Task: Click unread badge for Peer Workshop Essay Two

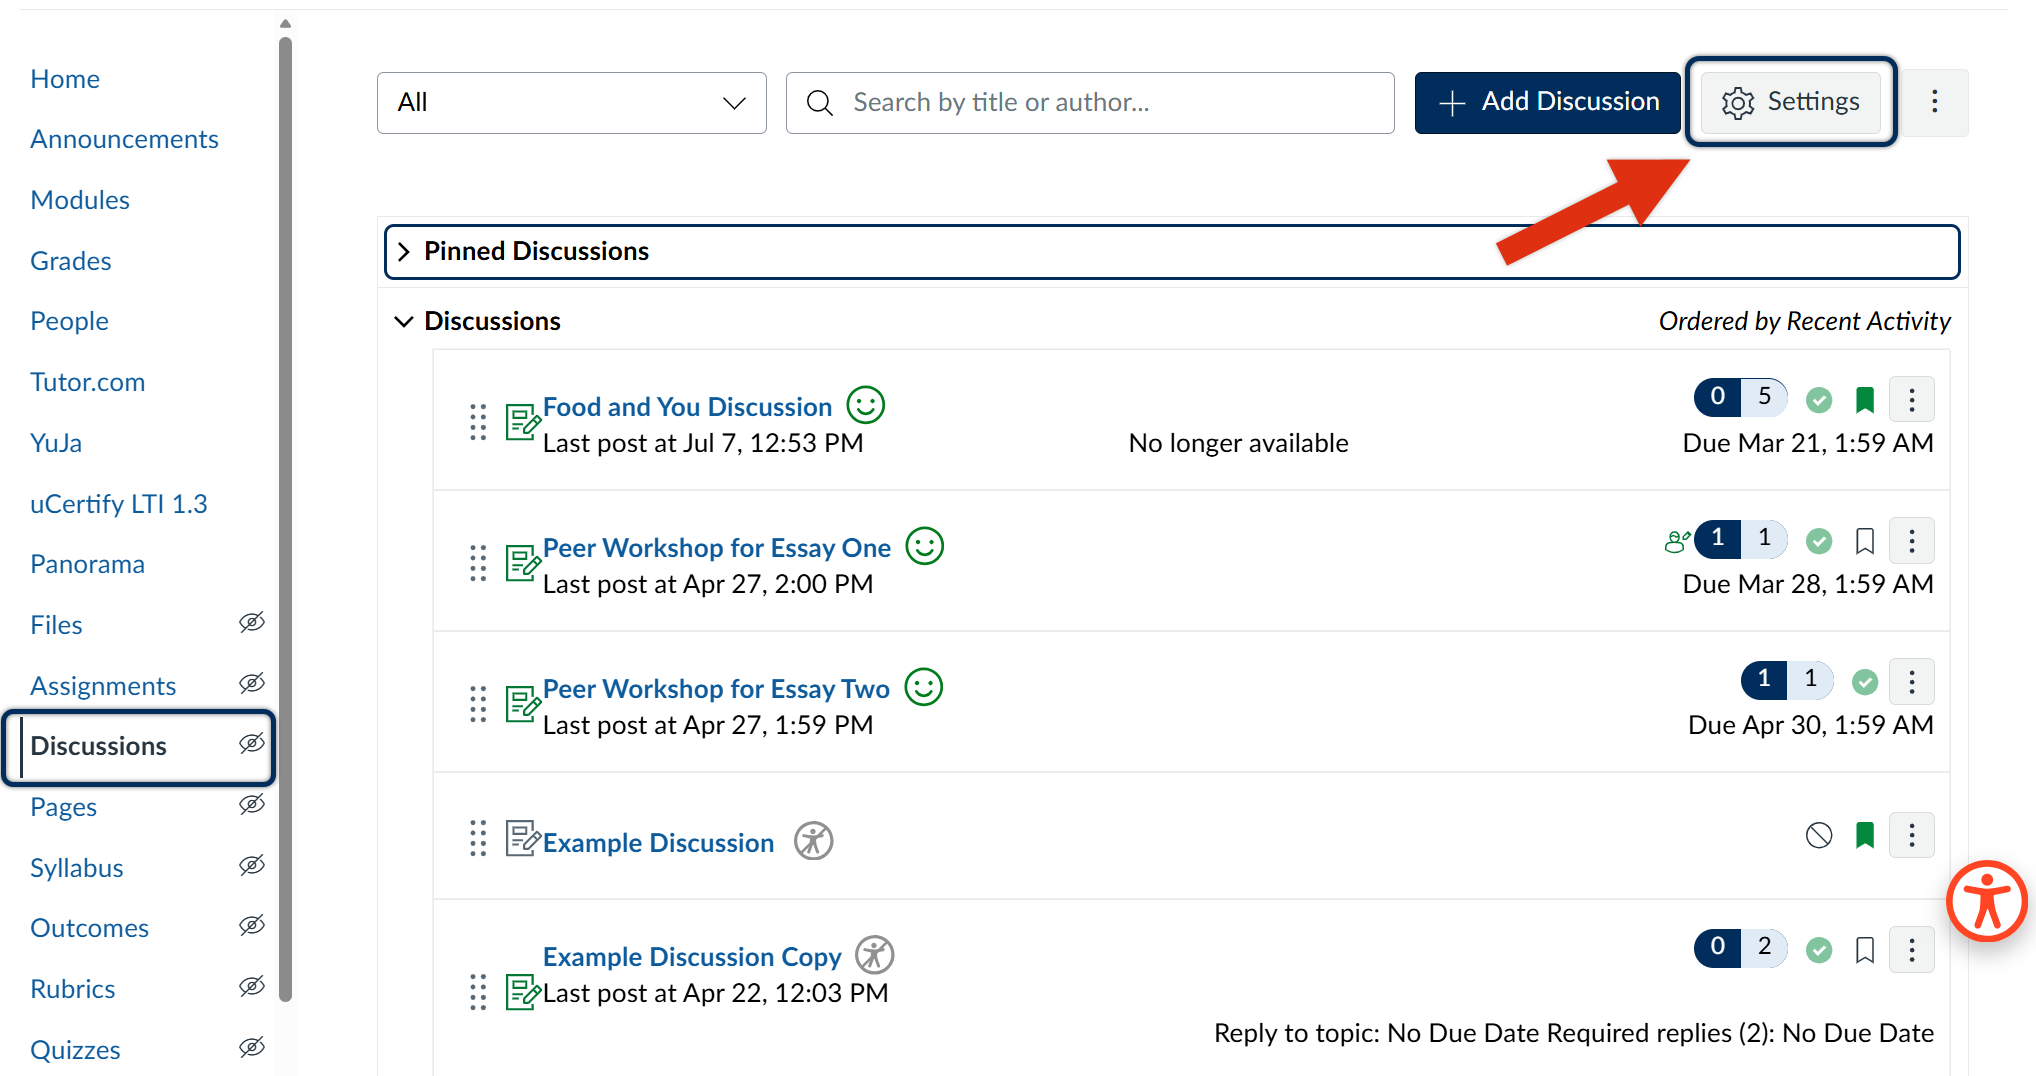Action: tap(1764, 679)
